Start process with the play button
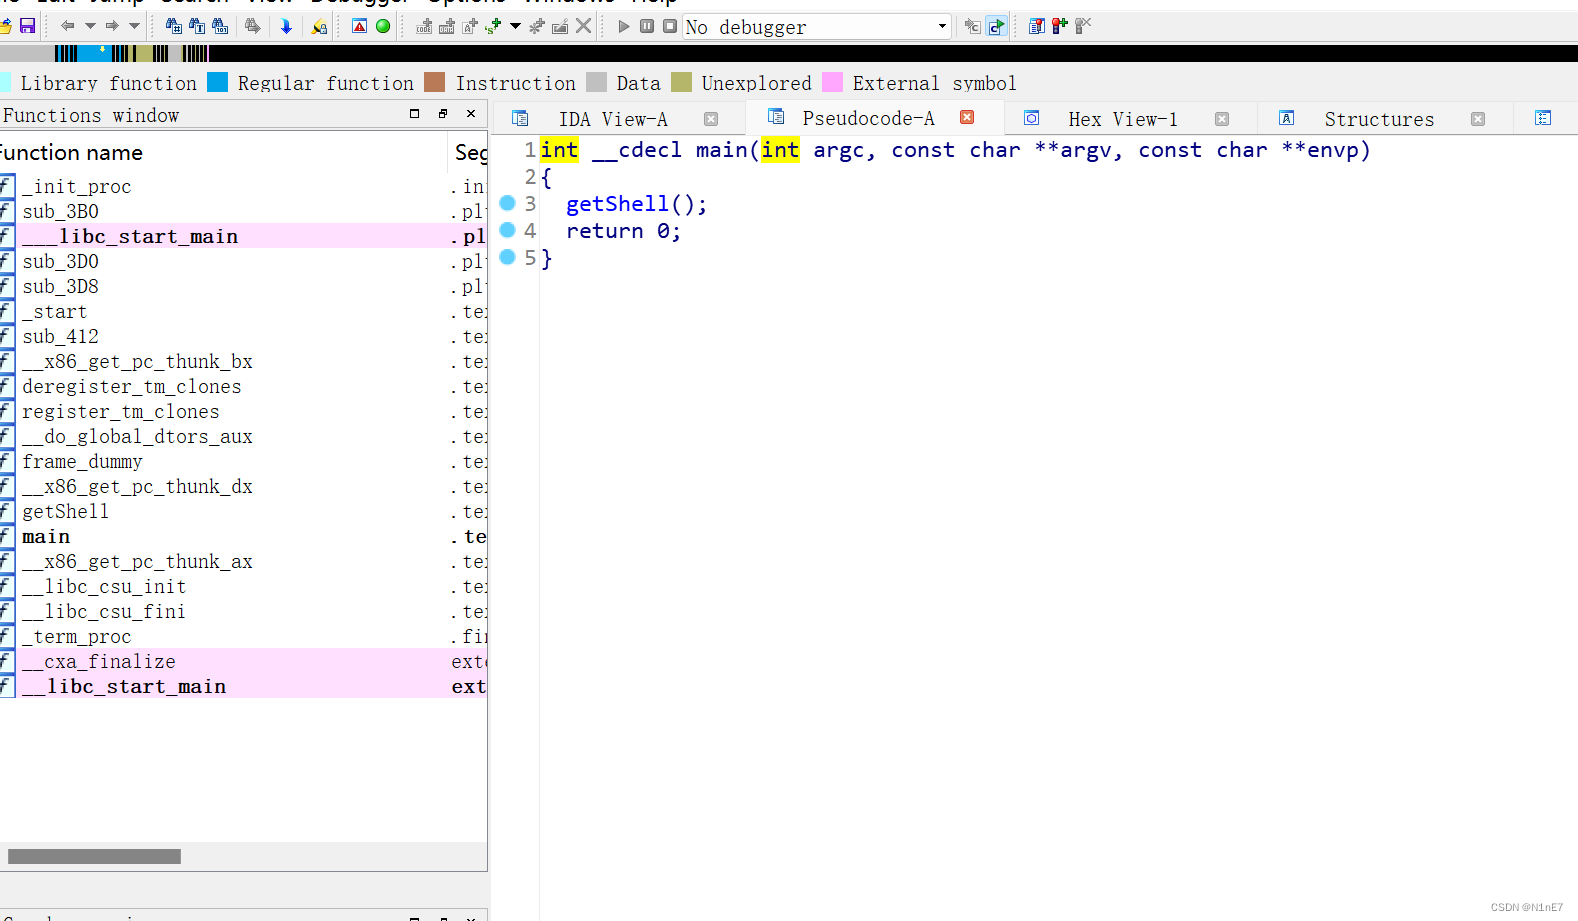Screen dimensions: 1578x921 (x=624, y=26)
